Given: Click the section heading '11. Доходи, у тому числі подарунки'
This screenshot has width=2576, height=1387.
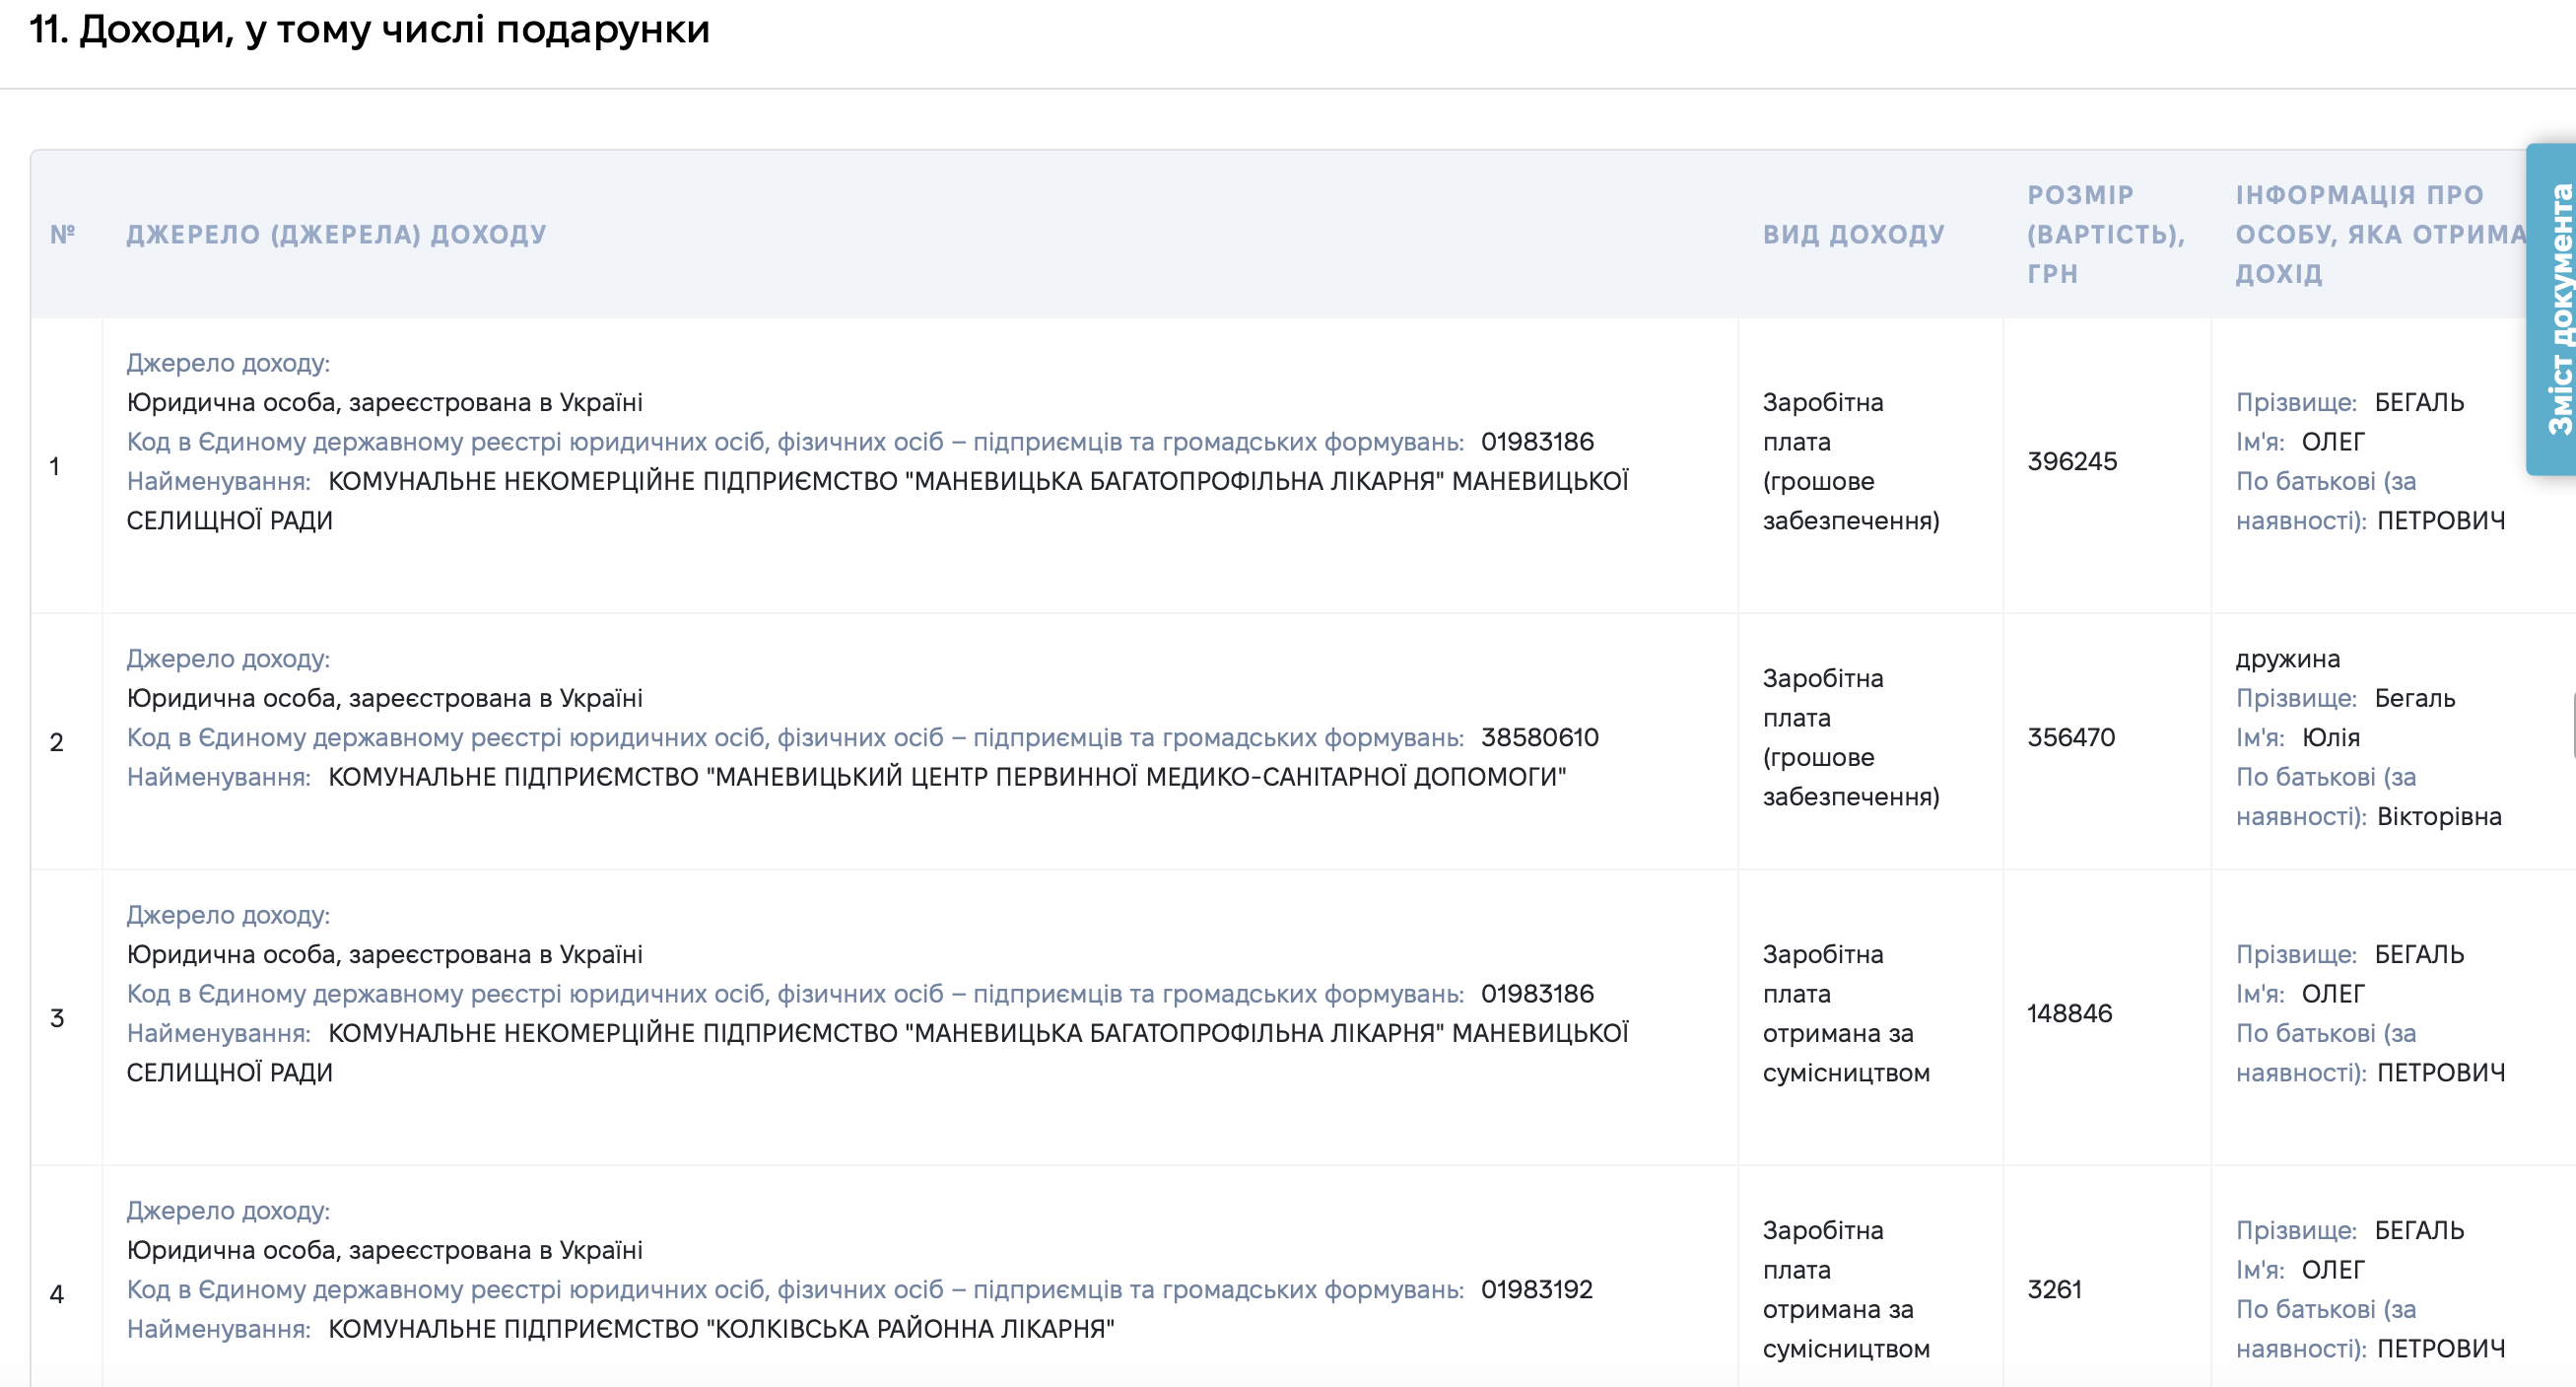Looking at the screenshot, I should 369,29.
